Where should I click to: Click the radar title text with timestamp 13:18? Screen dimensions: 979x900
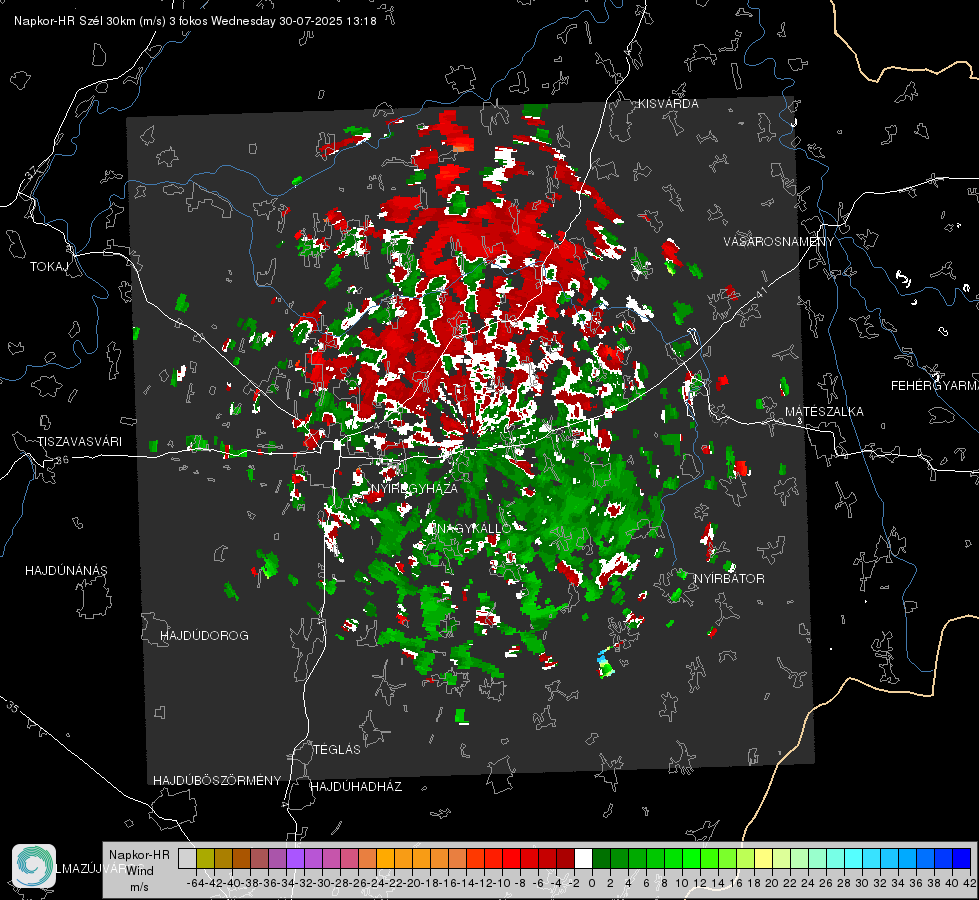point(195,21)
